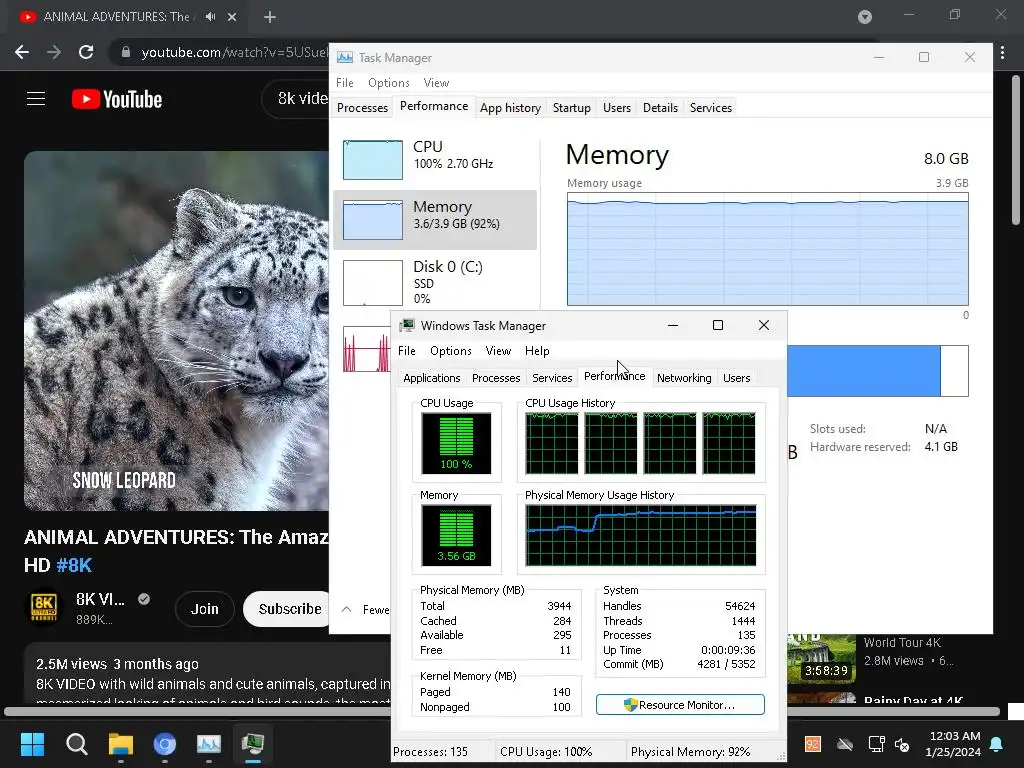
Task: Open View menu in Task Manager
Action: pos(436,83)
